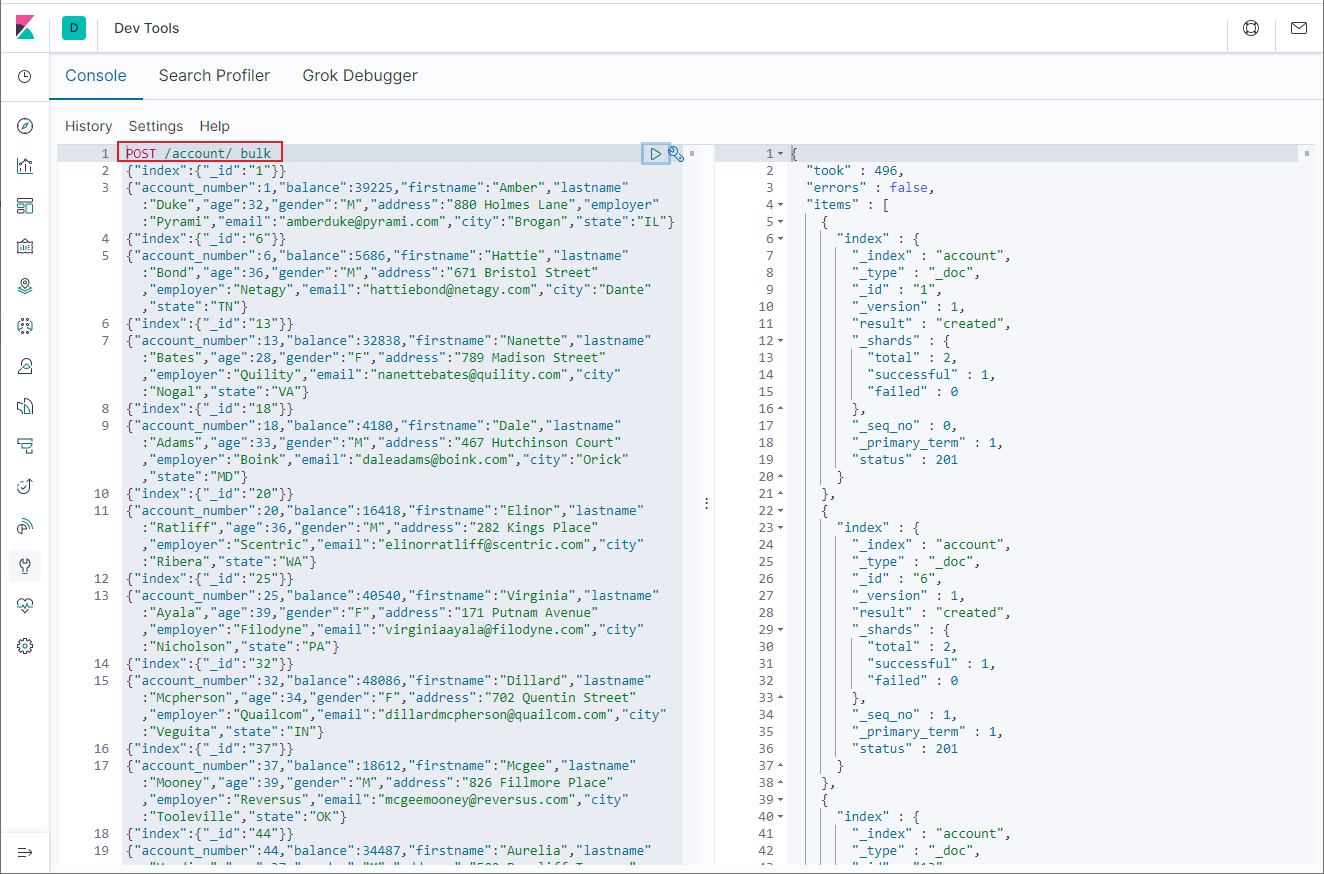The image size is (1324, 874).
Task: Collapse the "items" array fold arrow
Action: (780, 204)
